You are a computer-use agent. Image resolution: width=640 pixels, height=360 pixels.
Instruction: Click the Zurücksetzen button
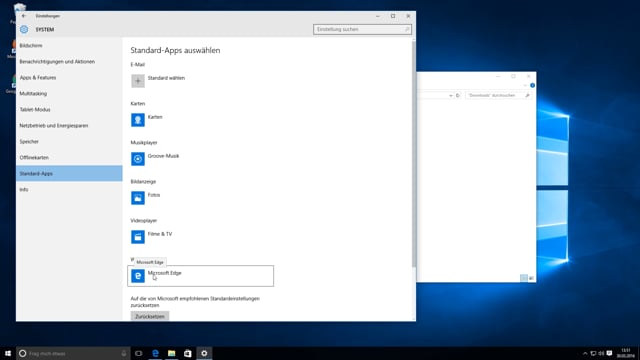[x=150, y=316]
